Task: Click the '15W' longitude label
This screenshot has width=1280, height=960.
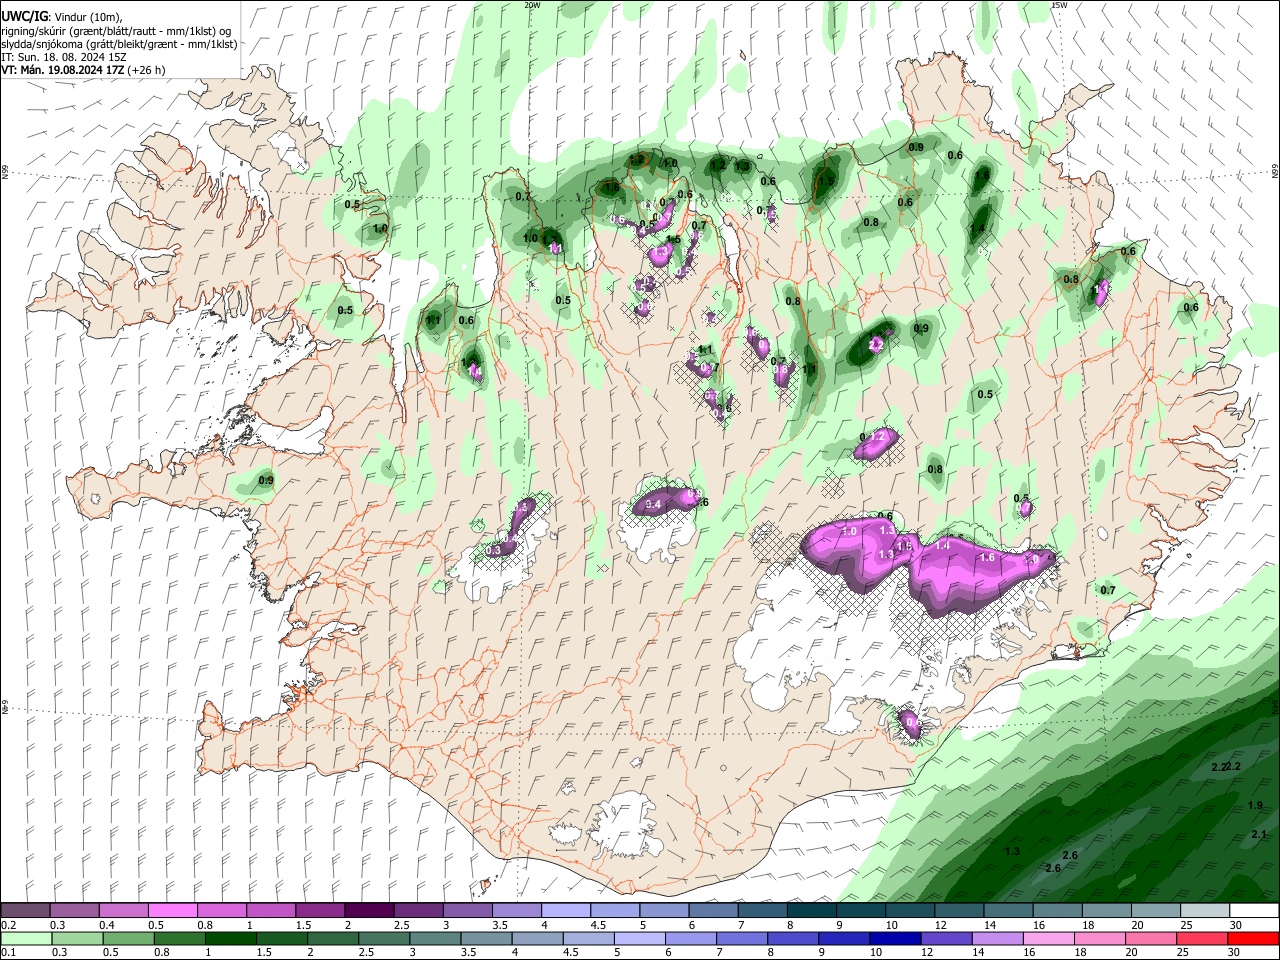Action: pyautogui.click(x=1059, y=5)
